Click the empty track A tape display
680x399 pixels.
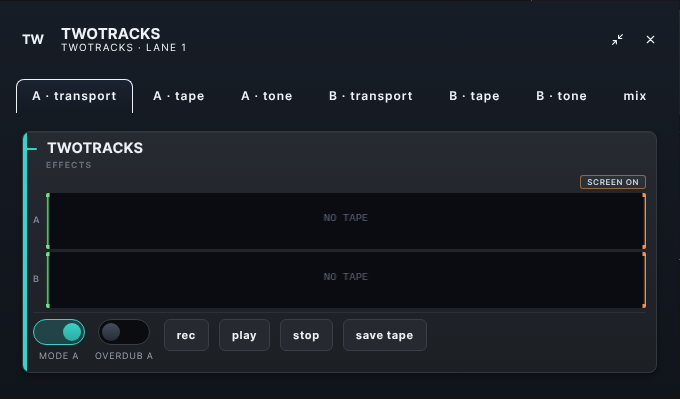coord(346,221)
